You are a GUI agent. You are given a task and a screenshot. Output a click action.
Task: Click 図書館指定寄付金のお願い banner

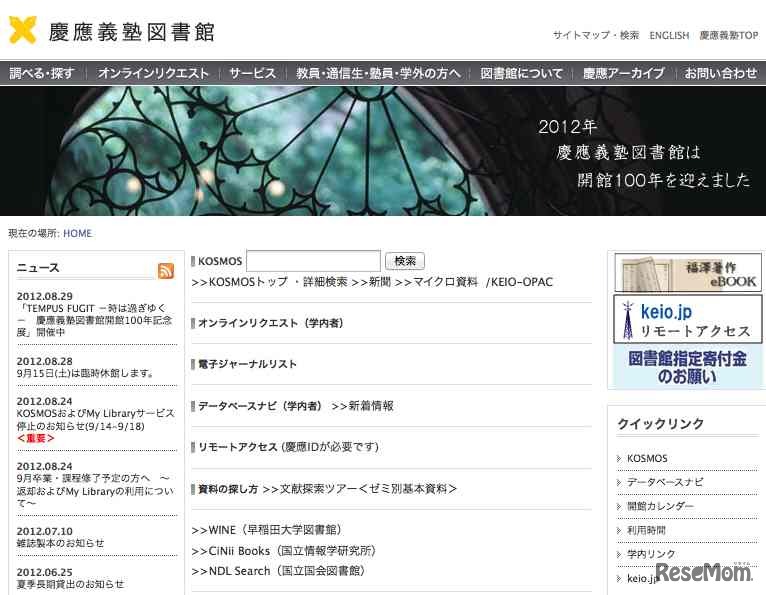point(687,366)
